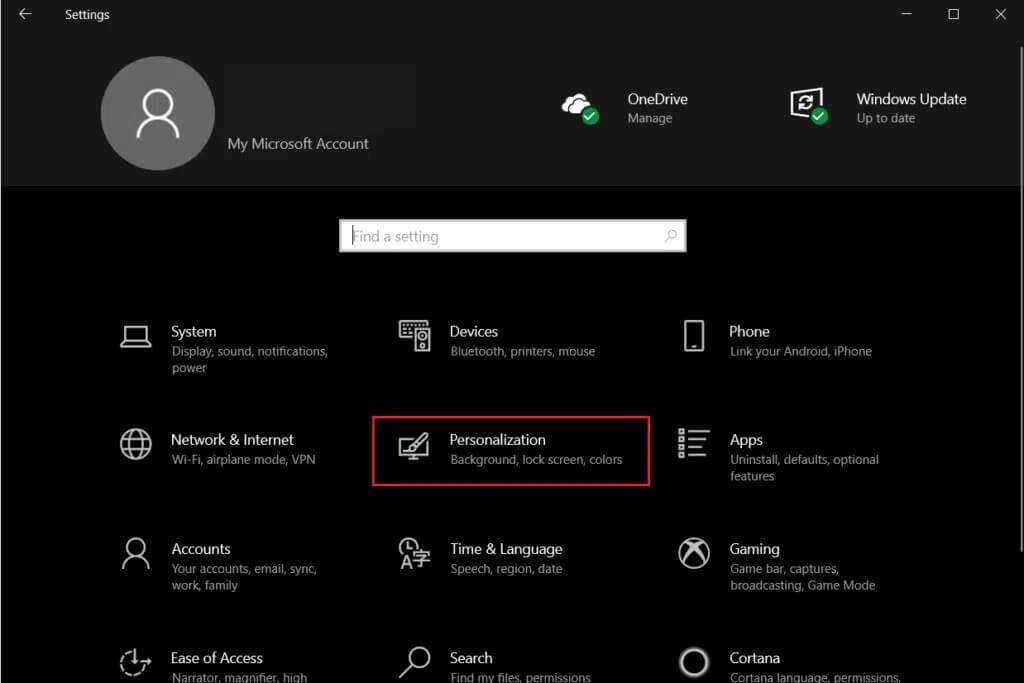The width and height of the screenshot is (1024, 683).
Task: Click the back arrow in Settings
Action: (x=25, y=14)
